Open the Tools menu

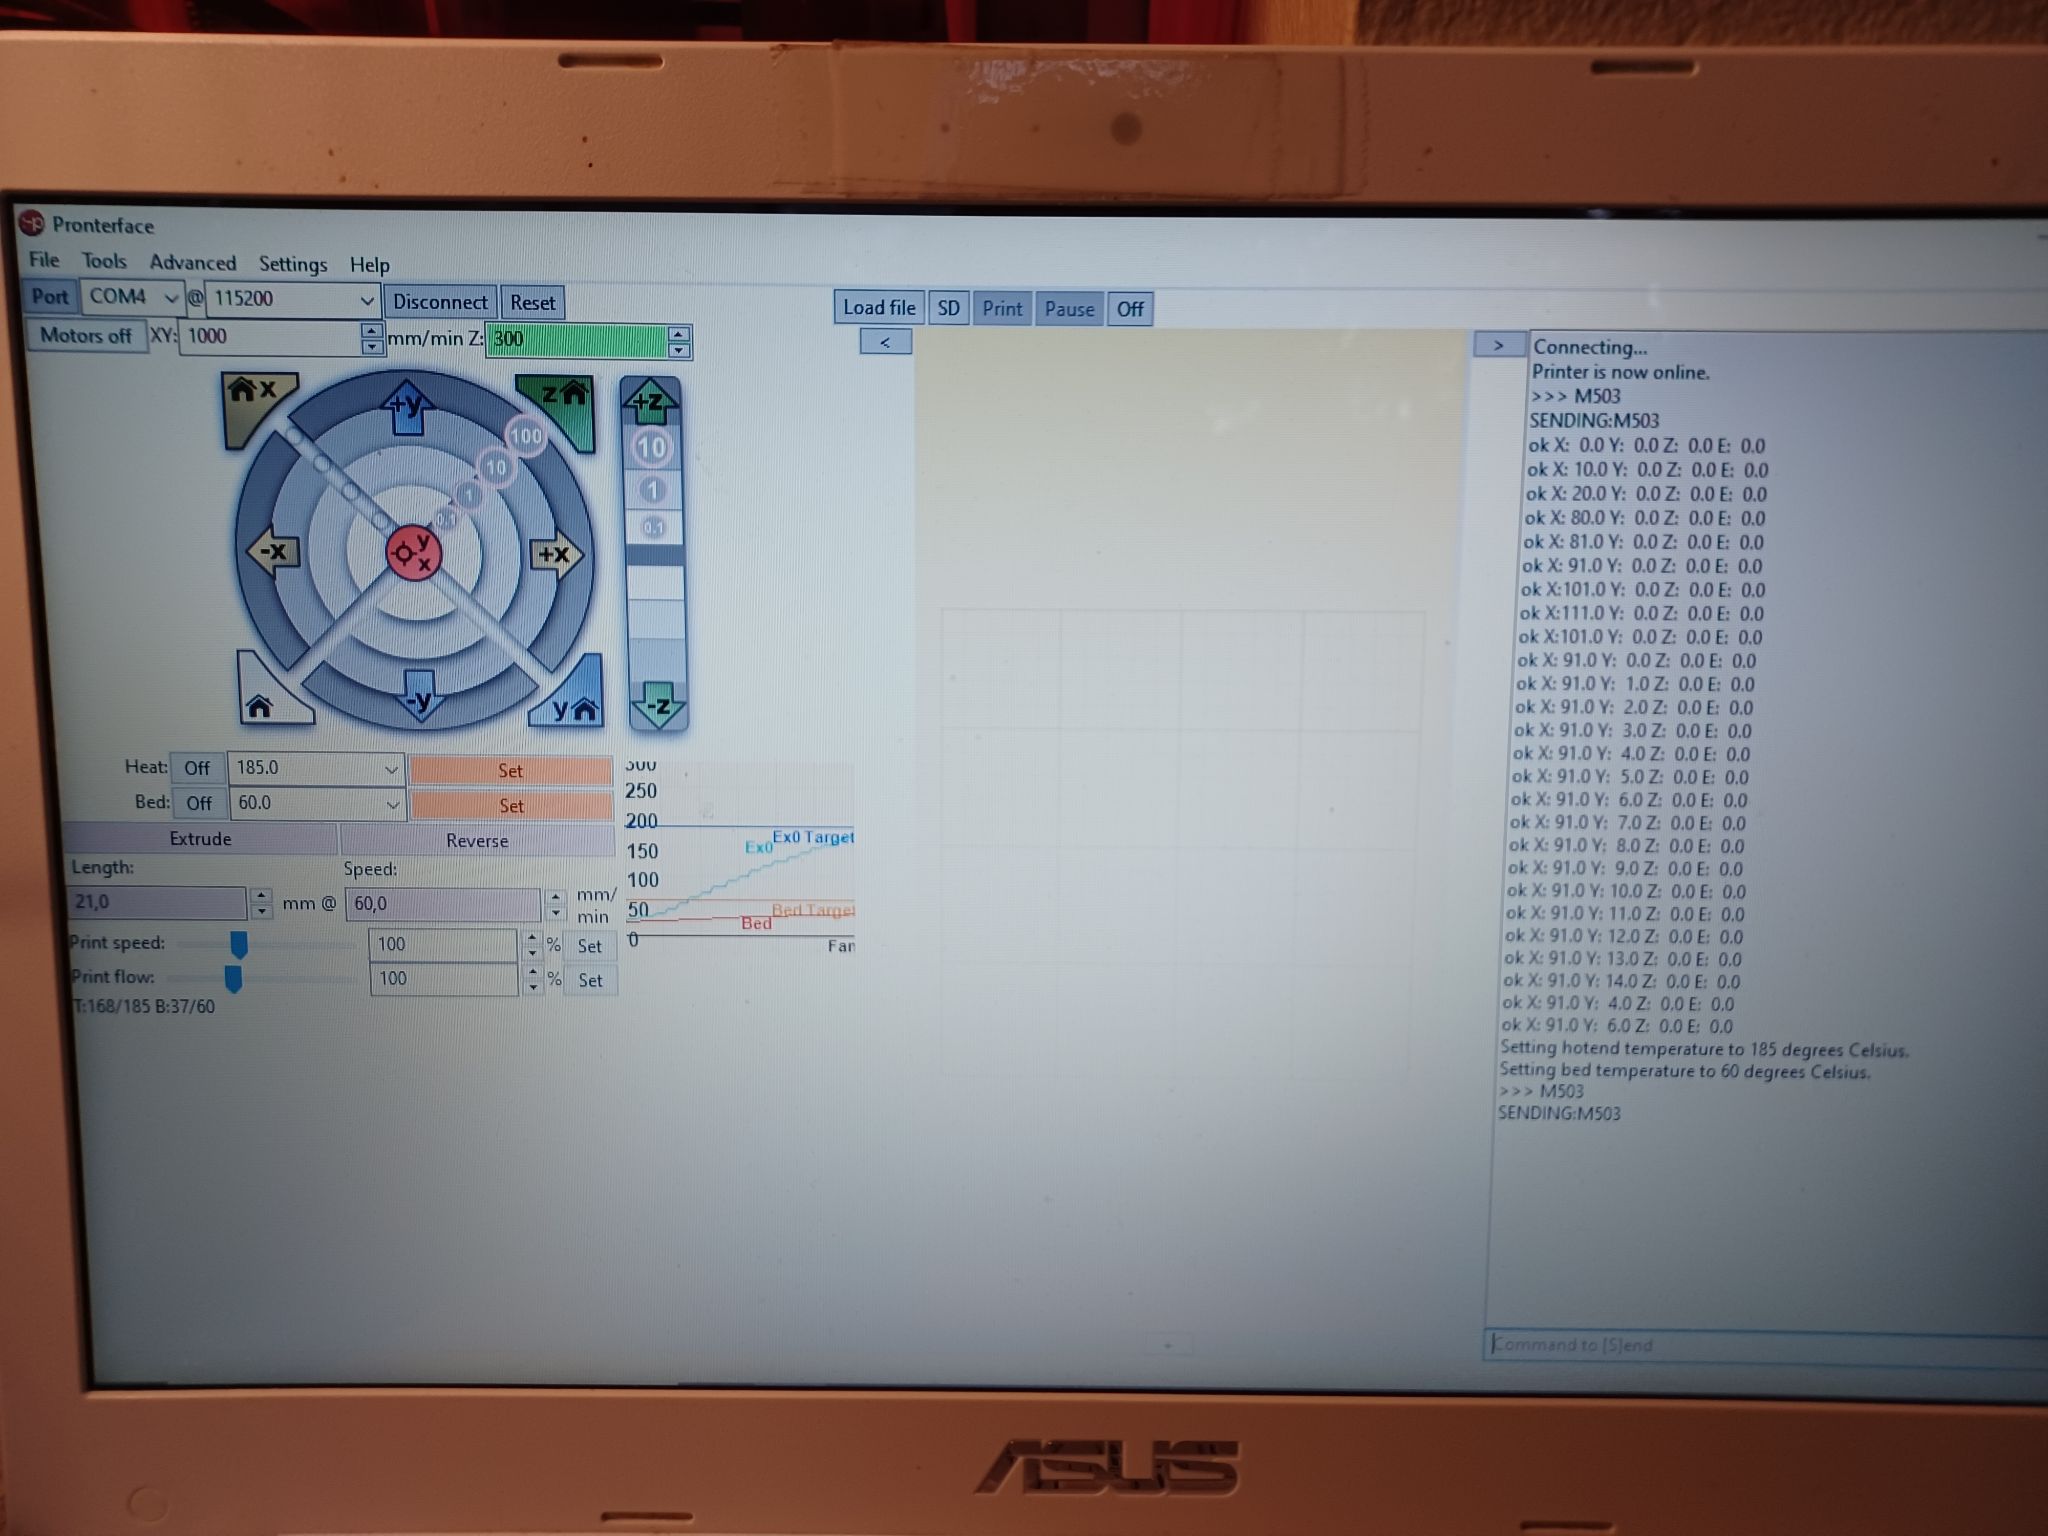pos(104,261)
